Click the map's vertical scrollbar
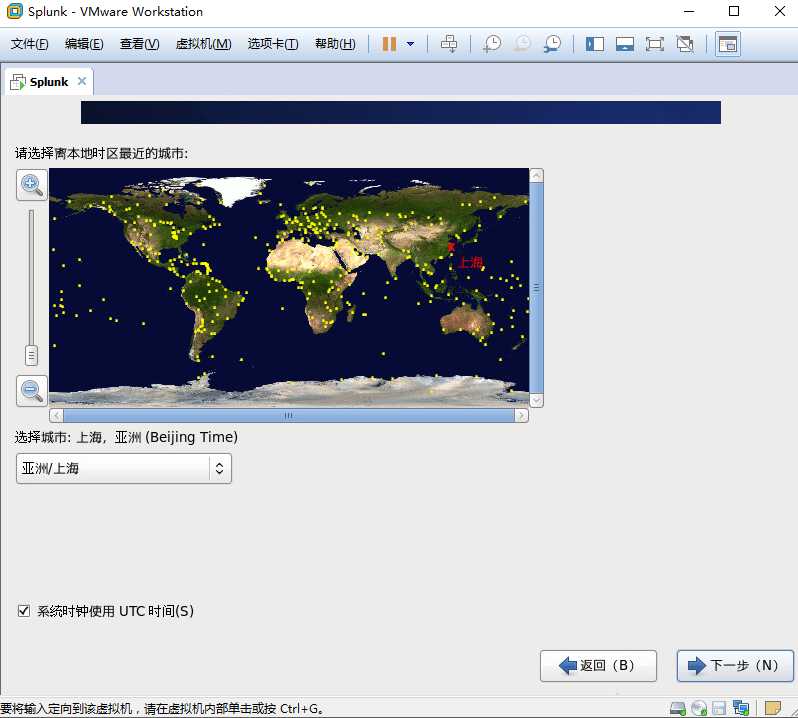 click(536, 288)
